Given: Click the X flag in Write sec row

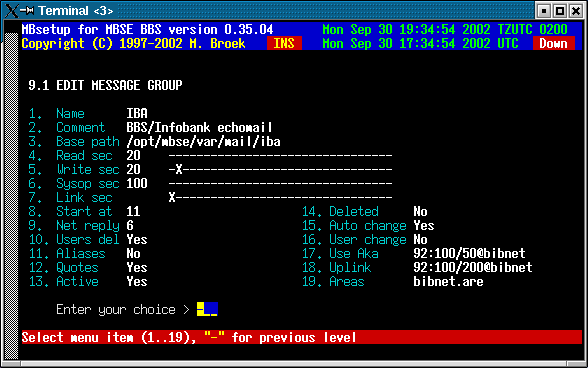Looking at the screenshot, I should (x=179, y=170).
